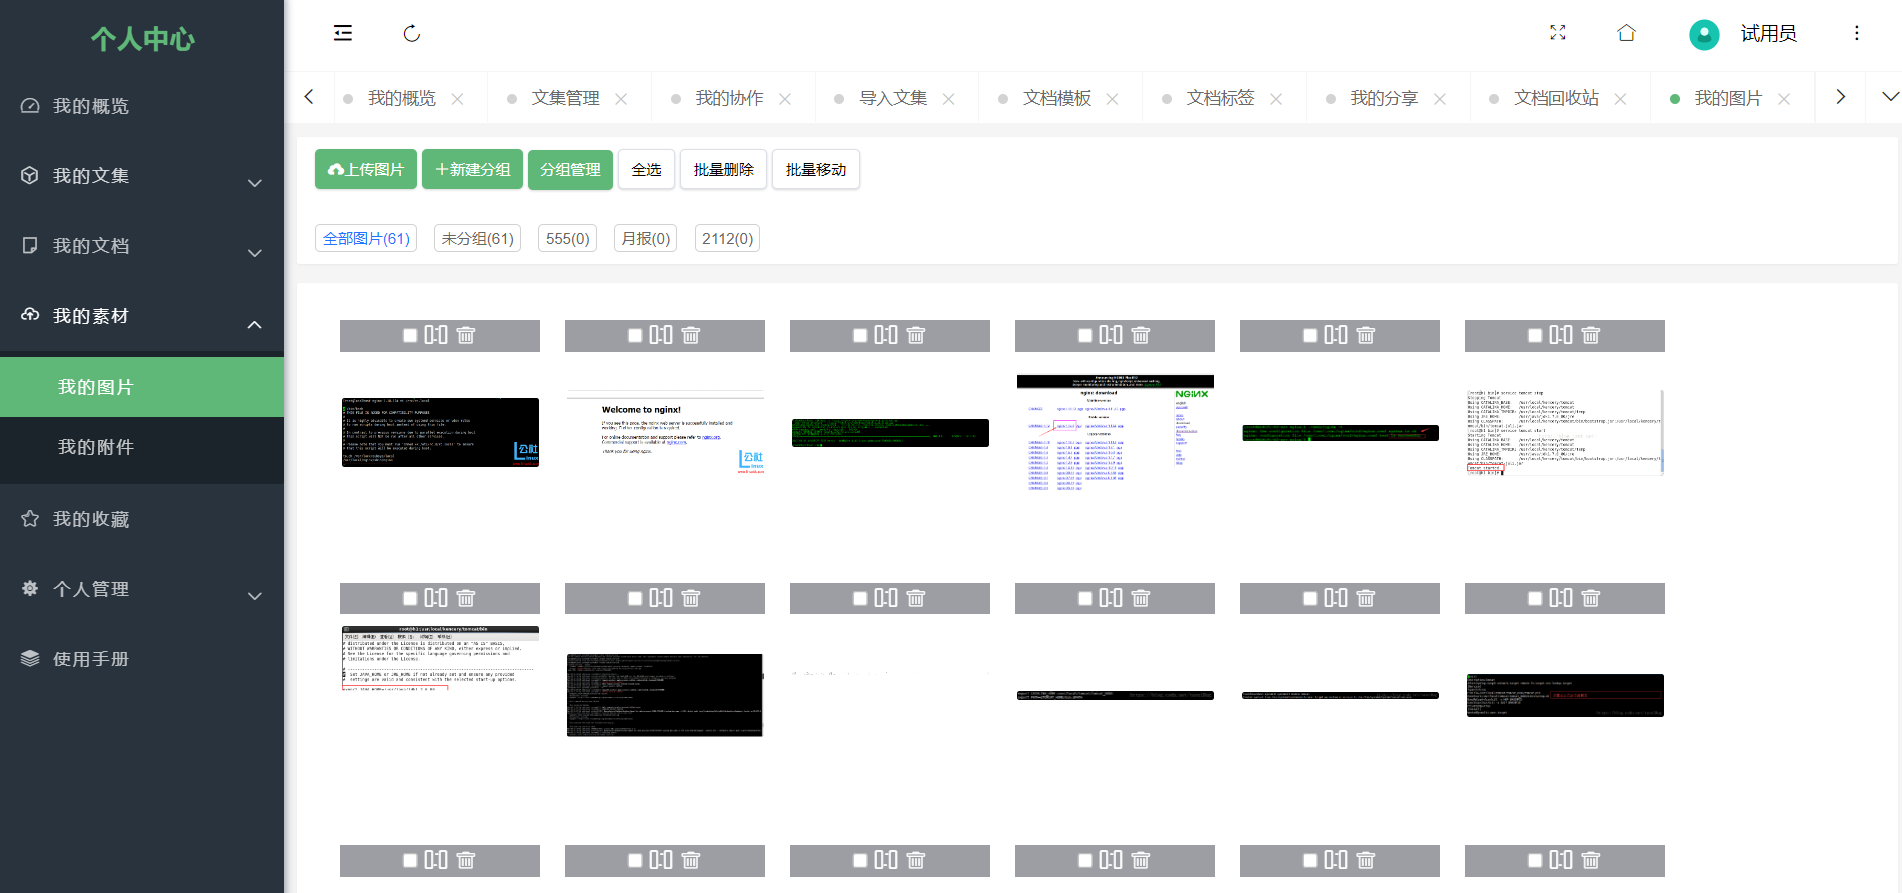Click the '0:0' icon above NGINX download page image
The image size is (1902, 893).
pyautogui.click(x=1111, y=335)
